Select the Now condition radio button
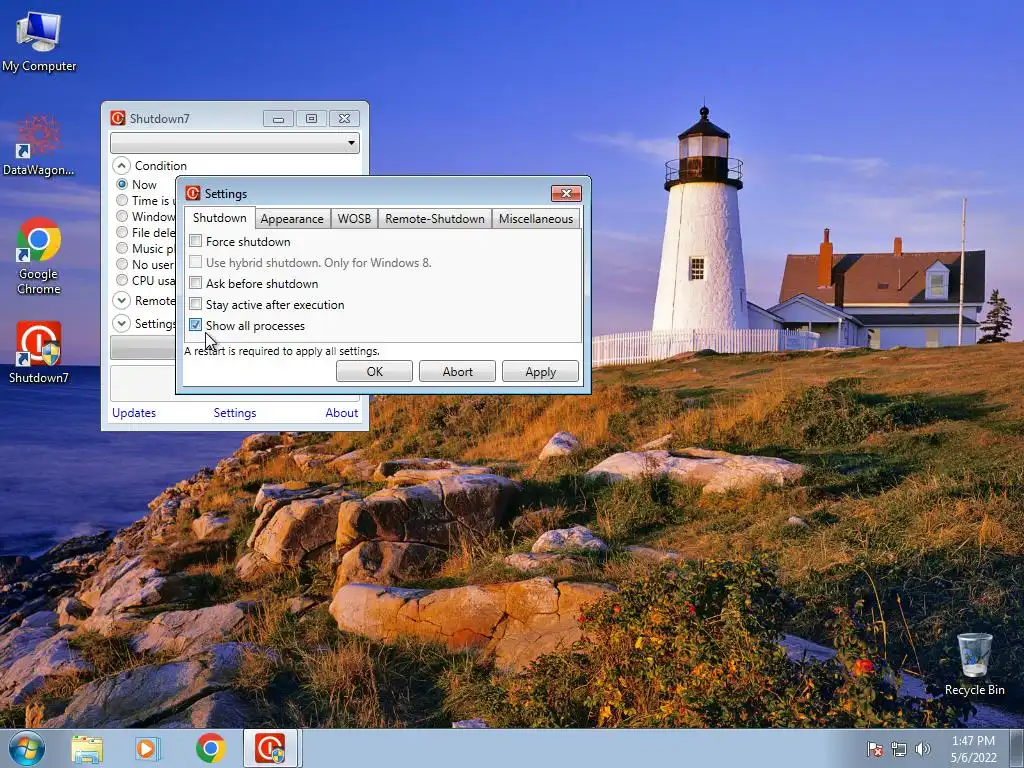 [122, 184]
